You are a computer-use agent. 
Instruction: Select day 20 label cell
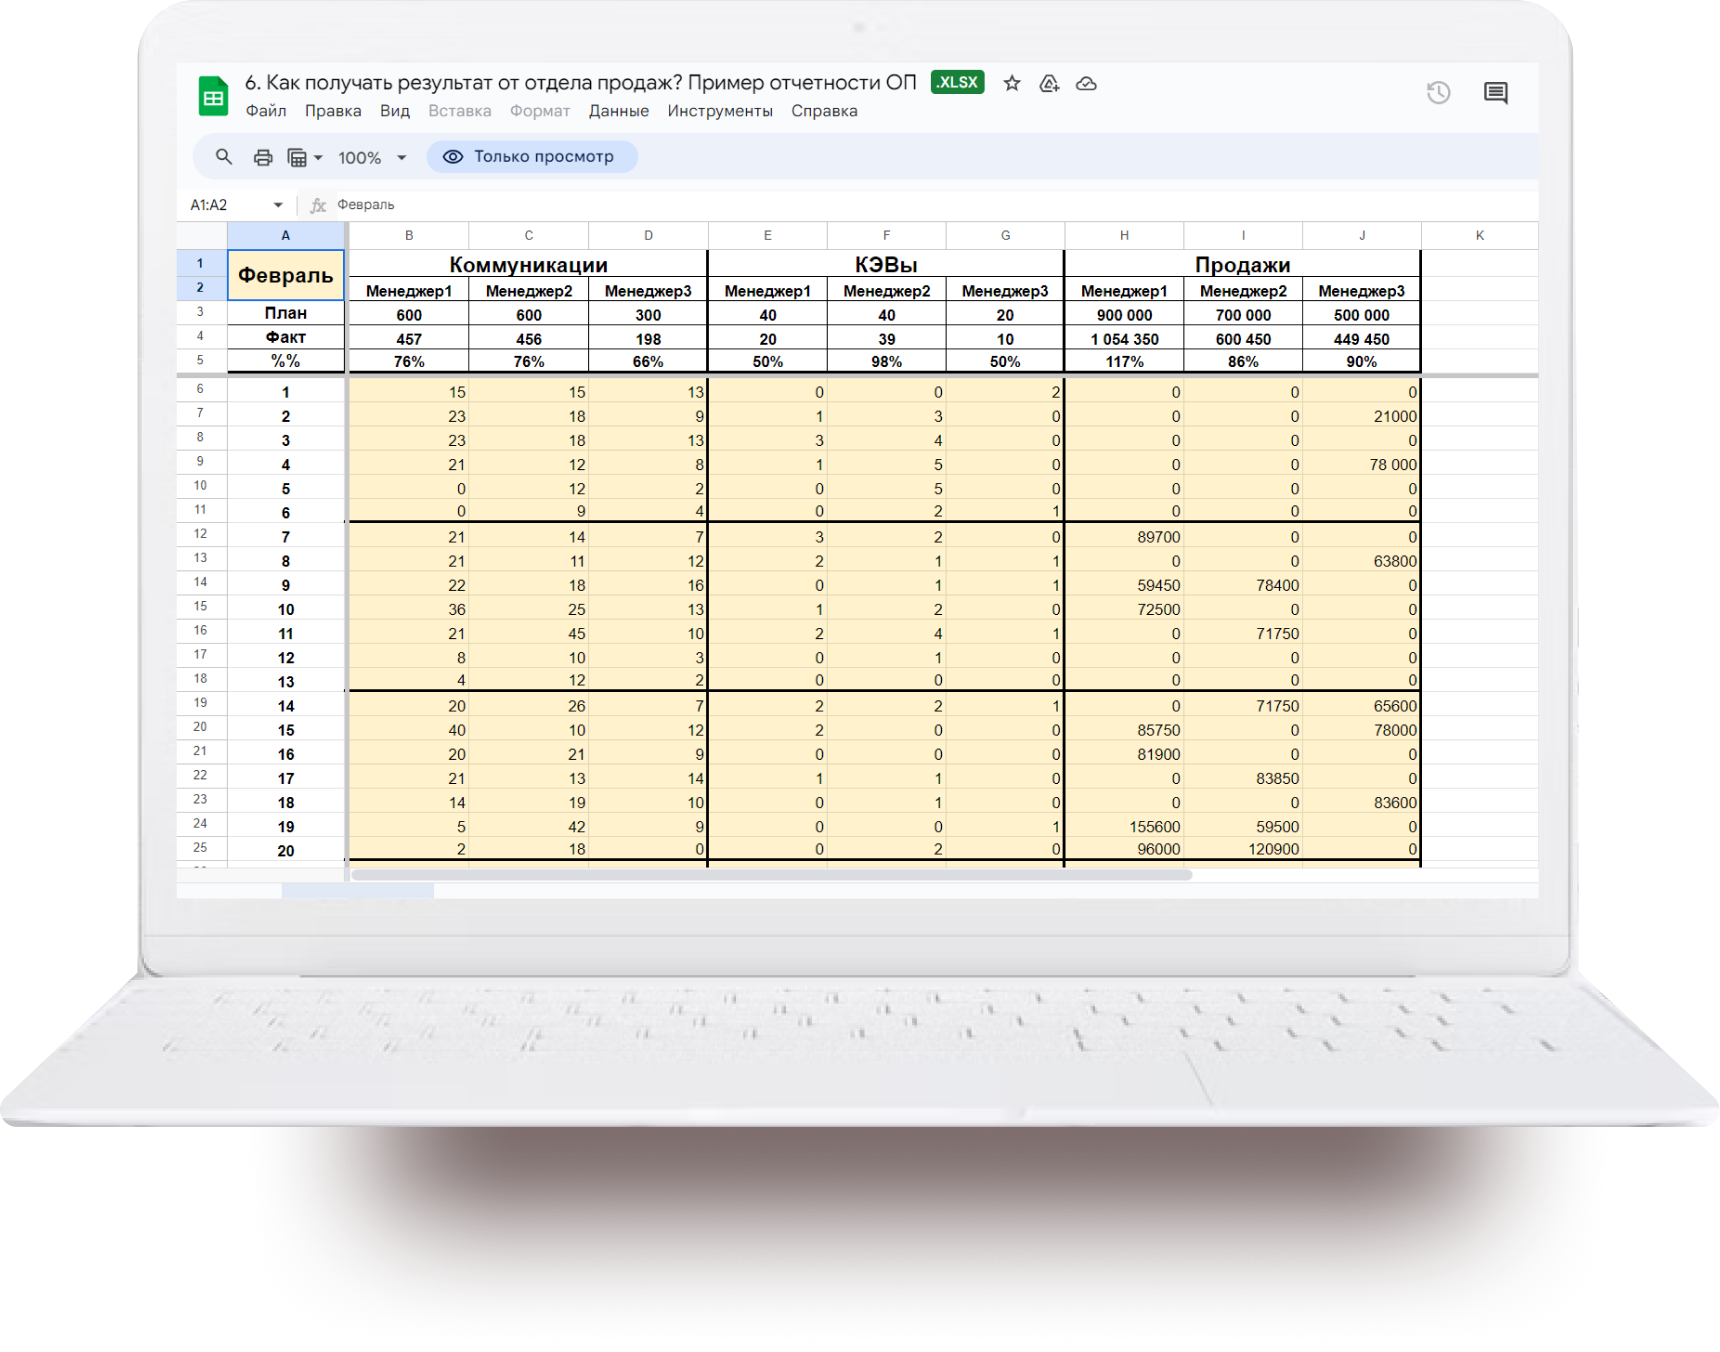pos(286,851)
